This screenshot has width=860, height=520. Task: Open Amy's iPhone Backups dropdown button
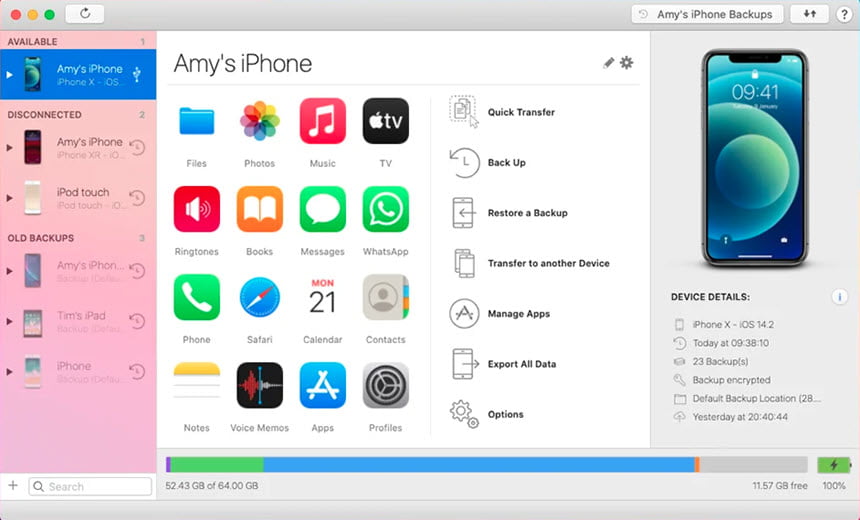(708, 14)
